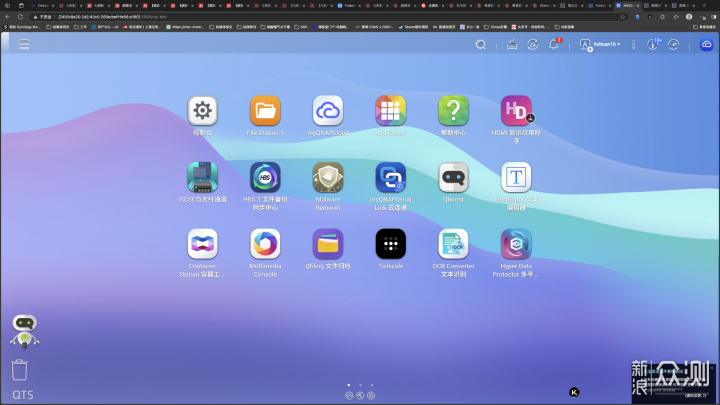This screenshot has height=405, width=720.
Task: Open the myQNAPcloud desktop app
Action: click(328, 110)
